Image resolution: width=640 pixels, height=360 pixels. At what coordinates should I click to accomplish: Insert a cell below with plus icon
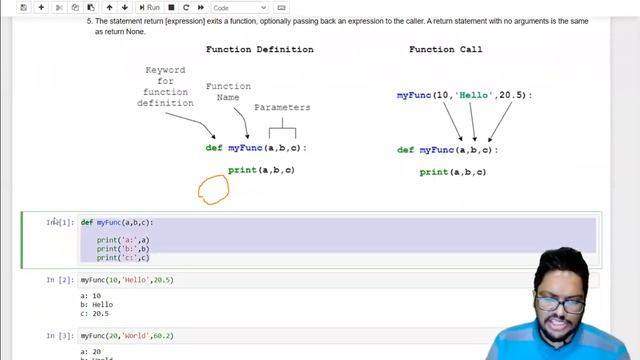tap(41, 7)
